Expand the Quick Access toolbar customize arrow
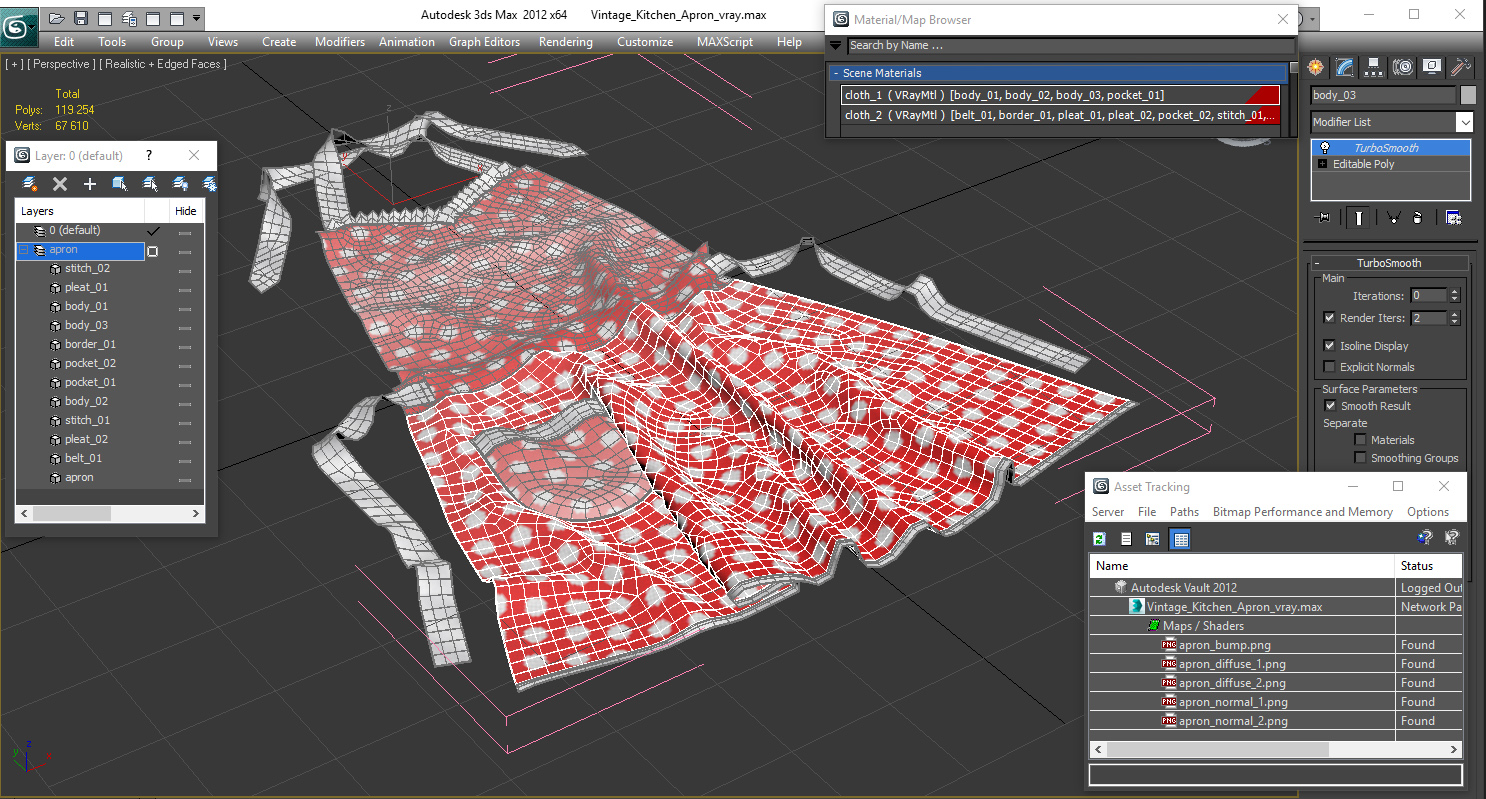Screen dimensions: 1486x799 coord(196,18)
